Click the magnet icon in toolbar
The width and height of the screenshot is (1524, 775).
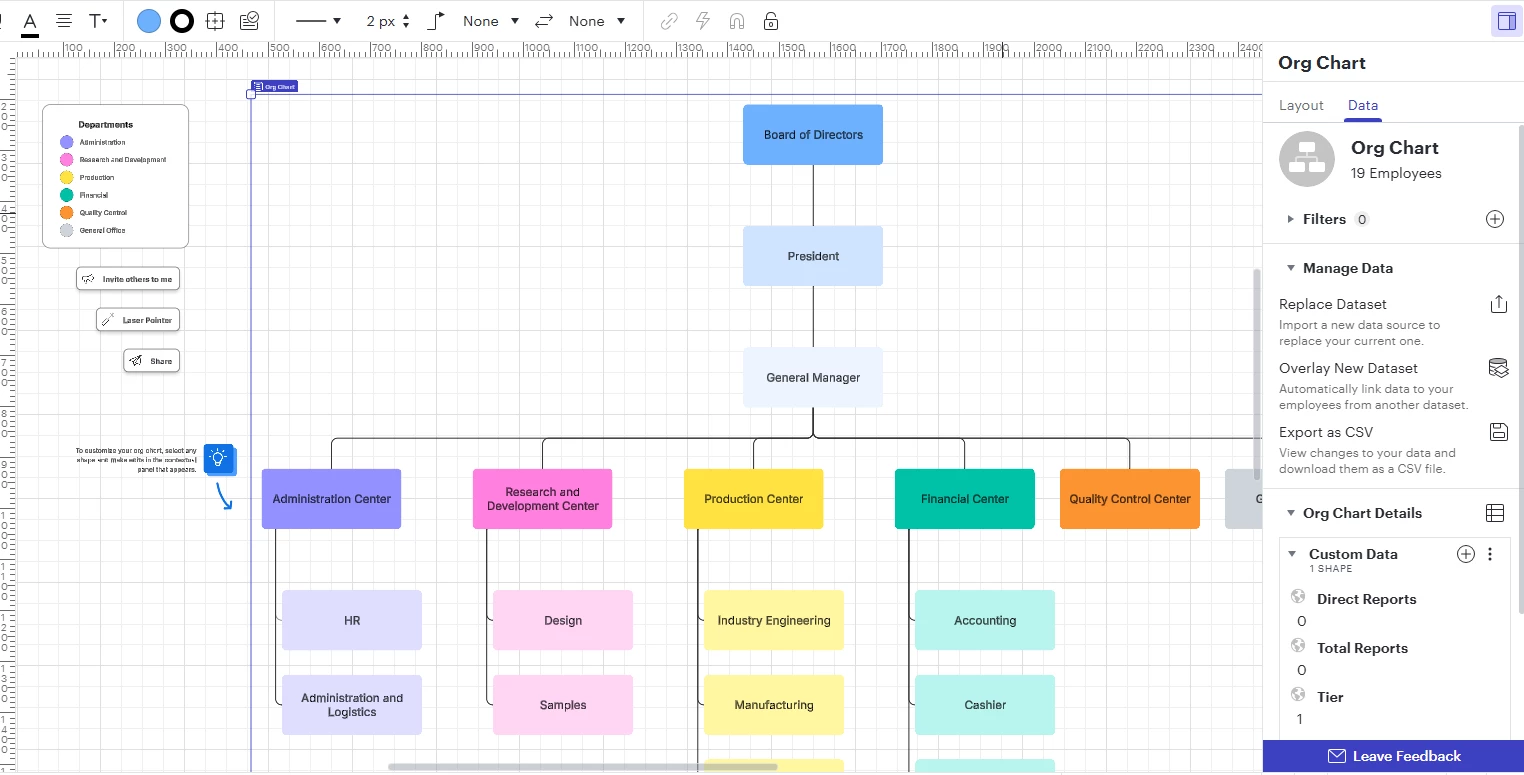(737, 21)
